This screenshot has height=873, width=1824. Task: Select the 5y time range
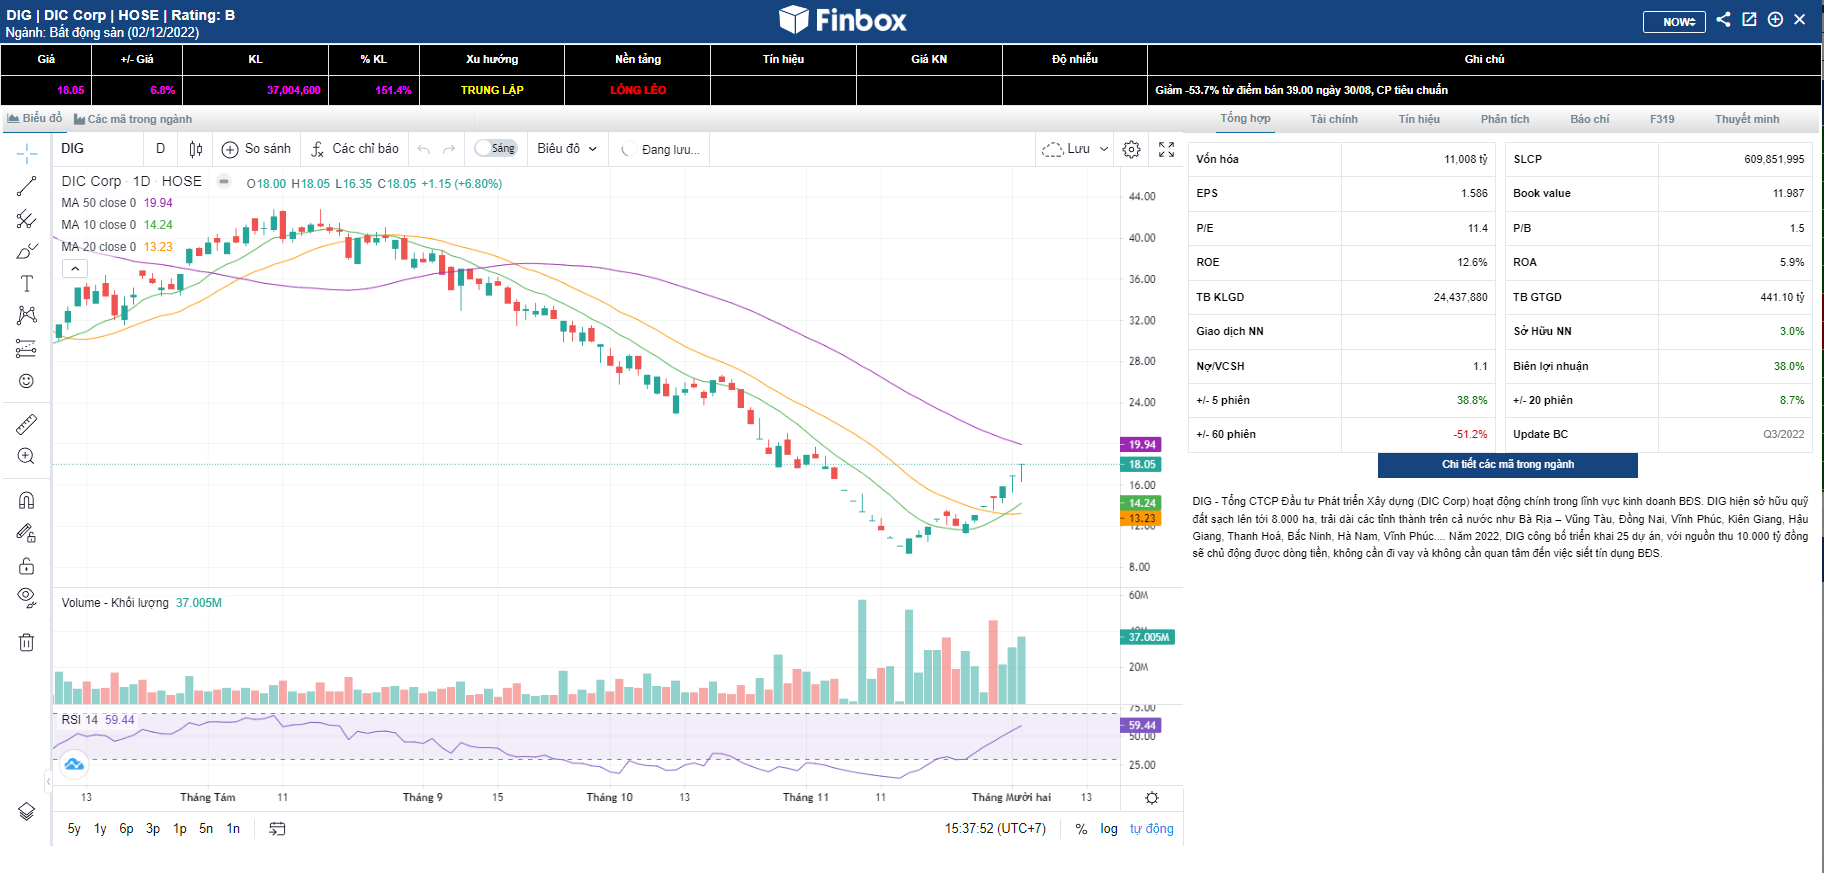click(x=74, y=828)
